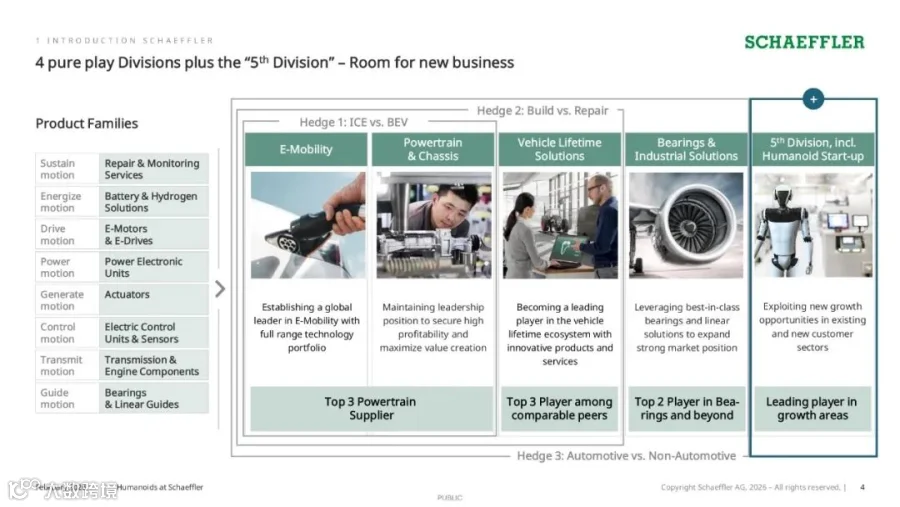Click the plus icon above 5th Division
Screen dimensions: 900x507
[x=813, y=99]
